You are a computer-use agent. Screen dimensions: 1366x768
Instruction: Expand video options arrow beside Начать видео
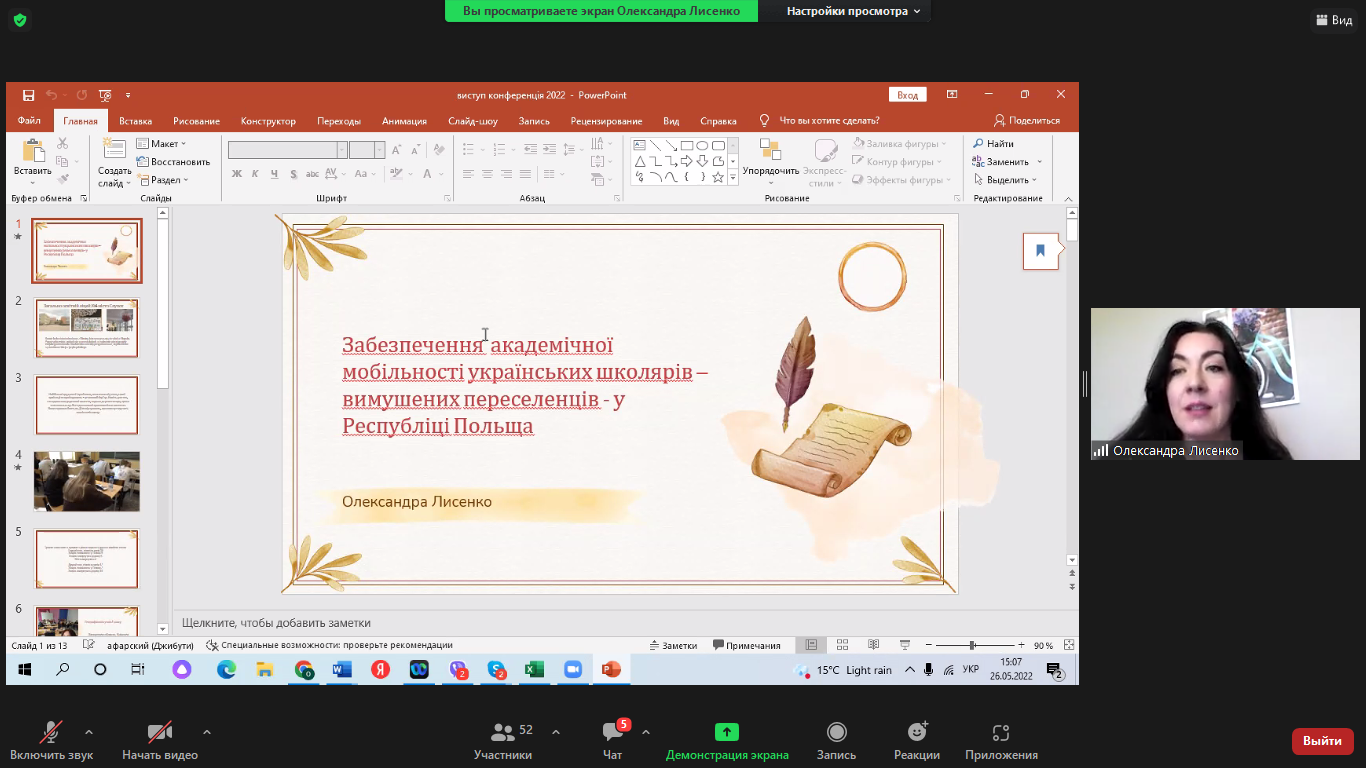207,732
